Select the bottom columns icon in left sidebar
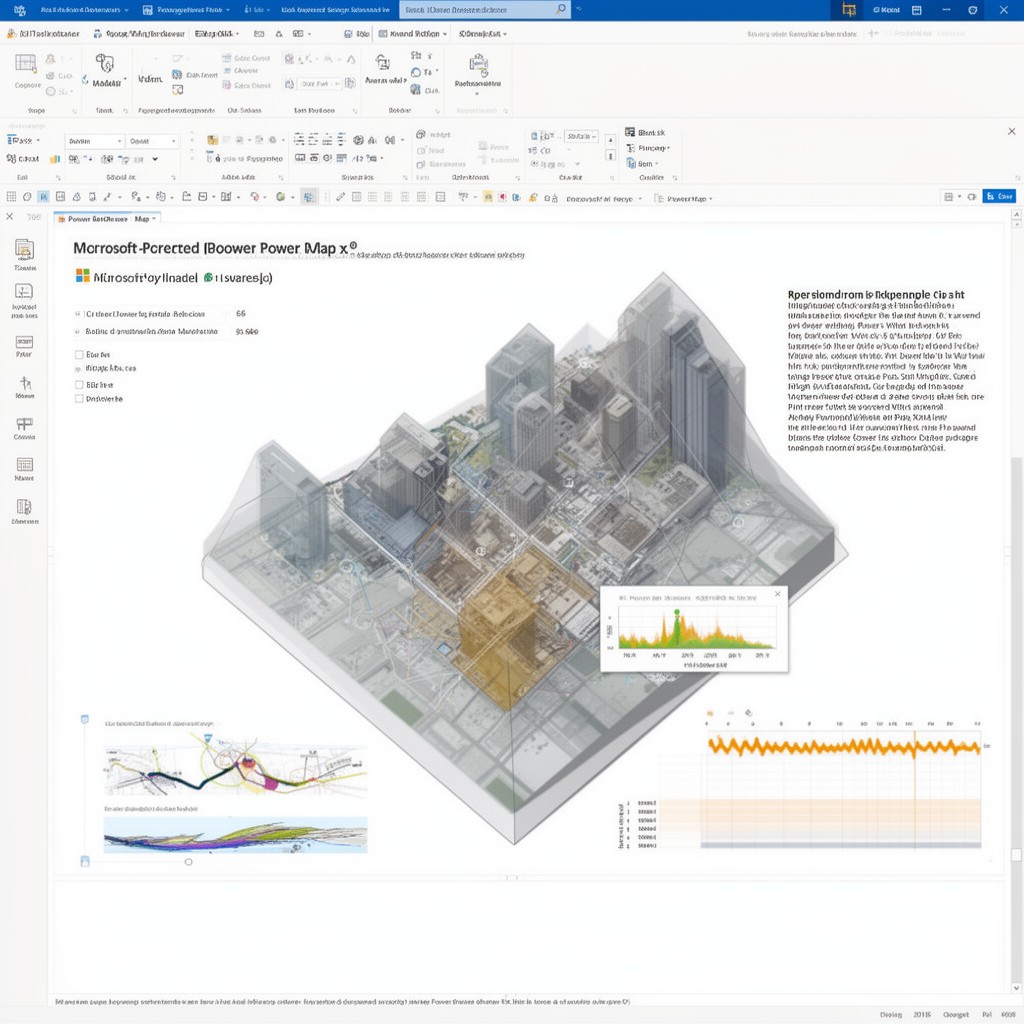Image resolution: width=1024 pixels, height=1024 pixels. click(x=24, y=507)
